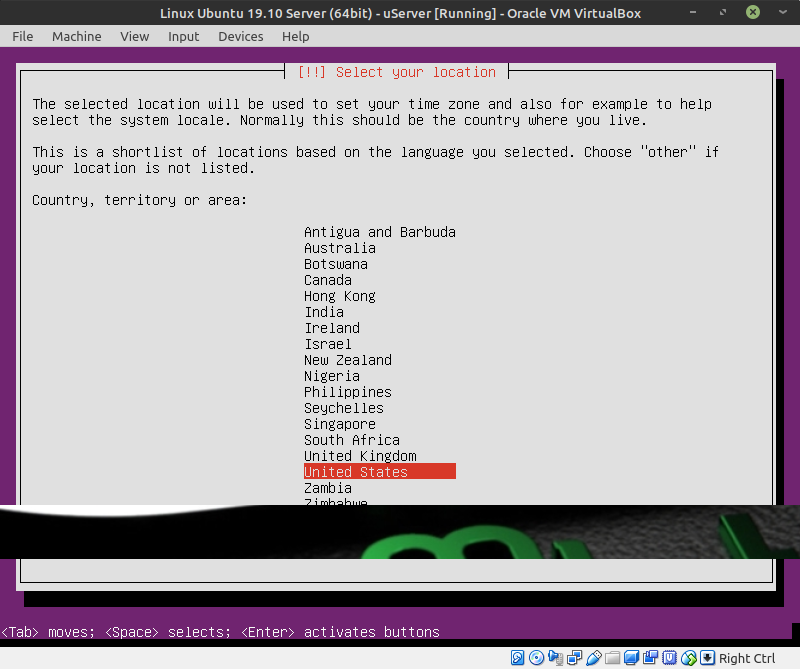This screenshot has width=800, height=669.
Task: Maximize the VirtualBox window
Action: tap(723, 12)
